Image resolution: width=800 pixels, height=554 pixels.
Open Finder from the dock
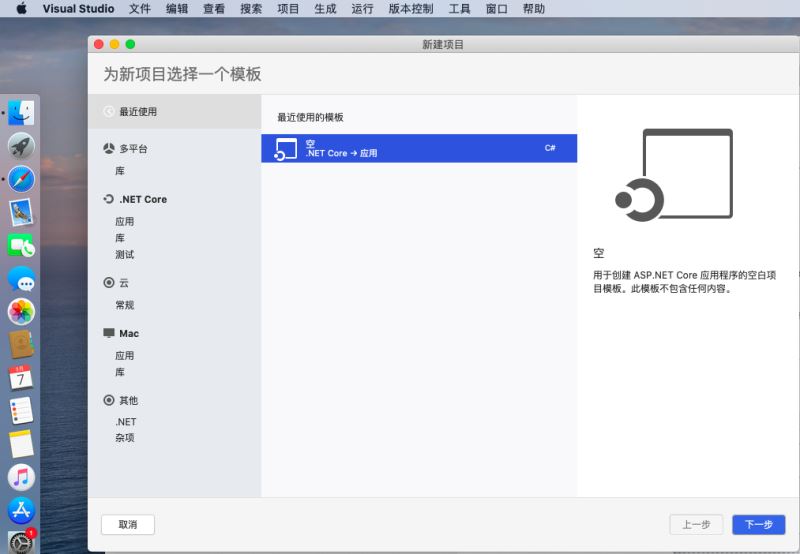(21, 113)
